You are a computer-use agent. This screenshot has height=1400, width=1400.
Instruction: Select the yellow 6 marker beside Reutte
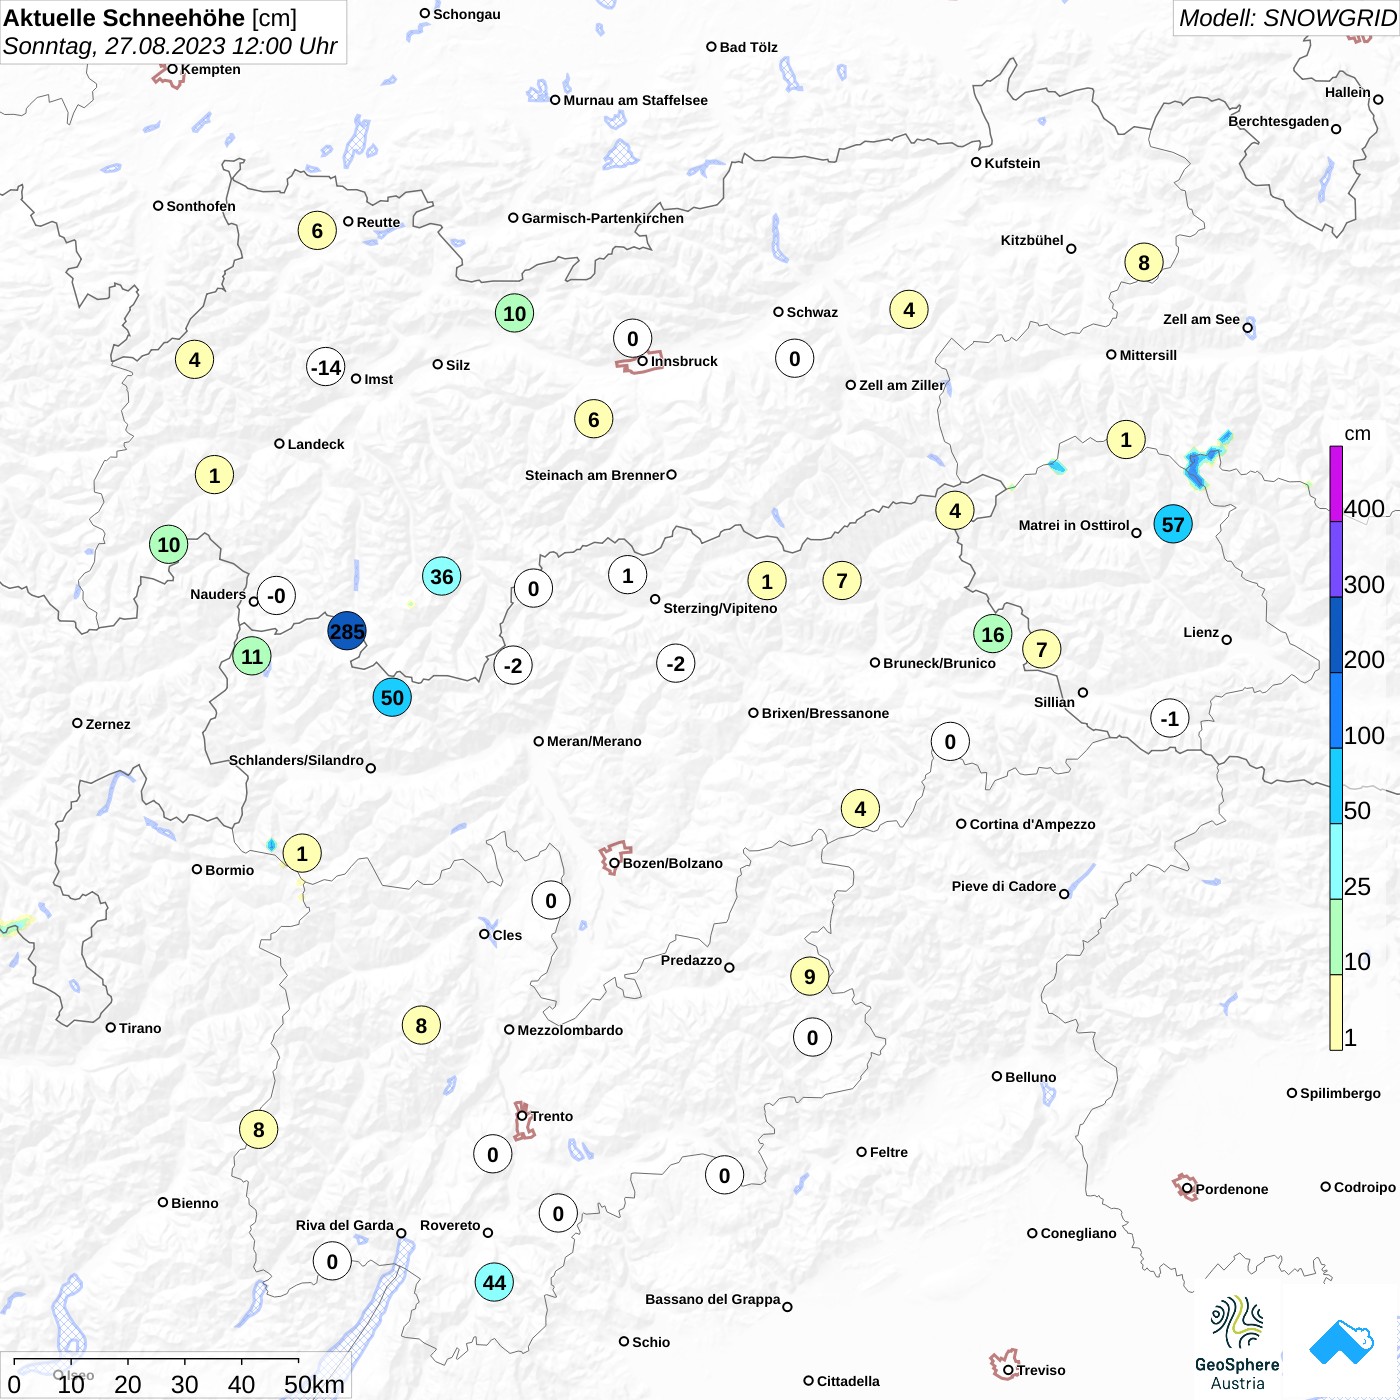click(317, 231)
